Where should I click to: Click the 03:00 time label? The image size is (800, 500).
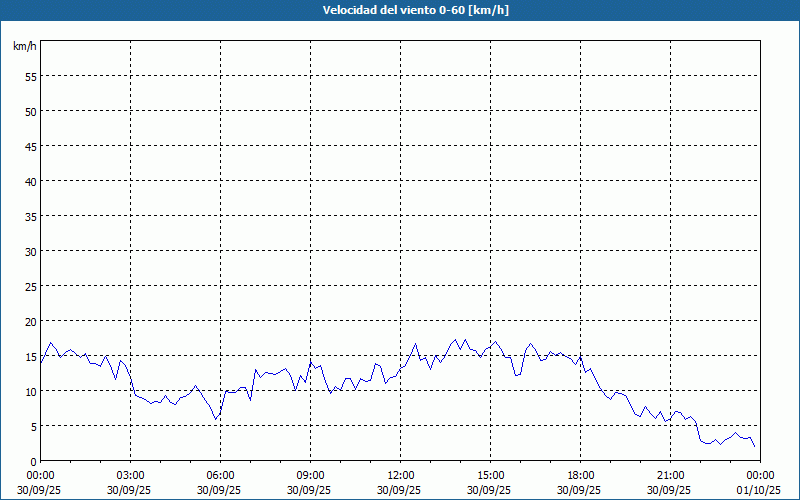pos(131,475)
